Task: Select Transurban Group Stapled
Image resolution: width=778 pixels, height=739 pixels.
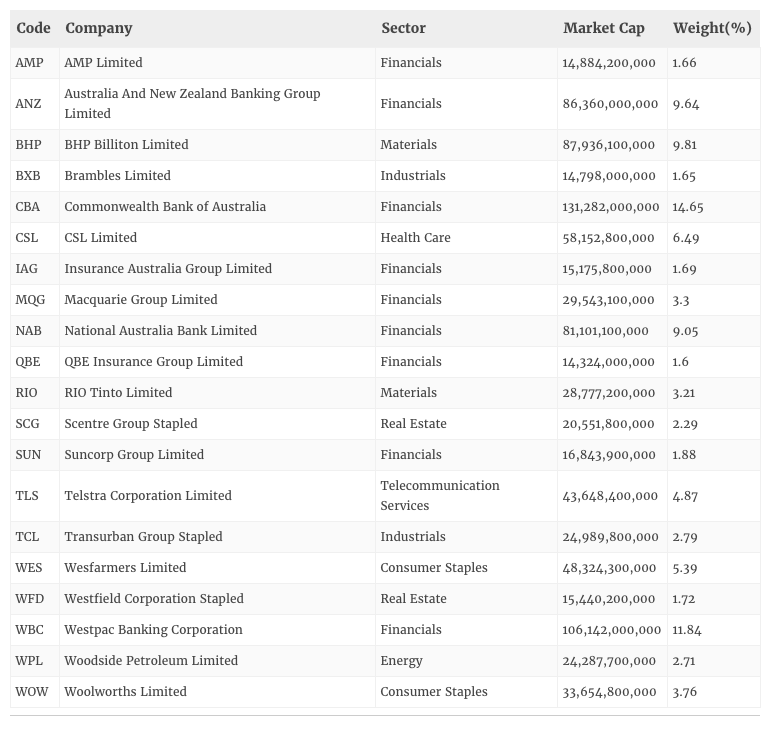Action: [143, 537]
